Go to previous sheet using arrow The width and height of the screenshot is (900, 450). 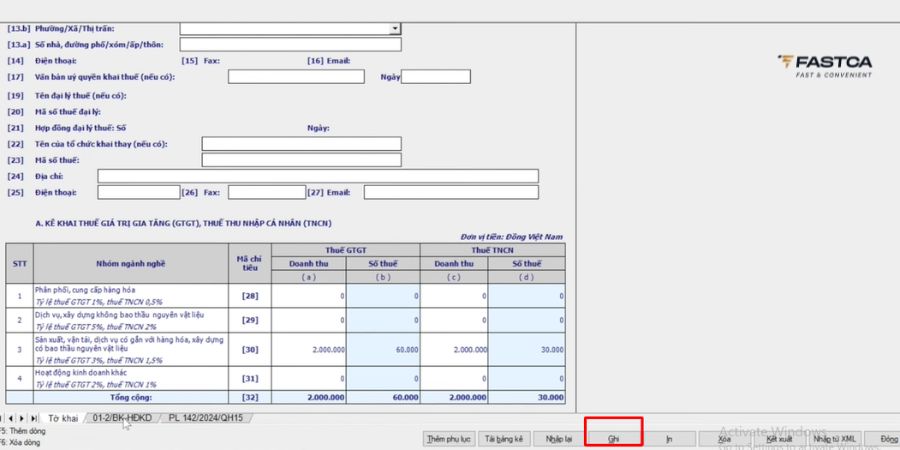coord(12,418)
